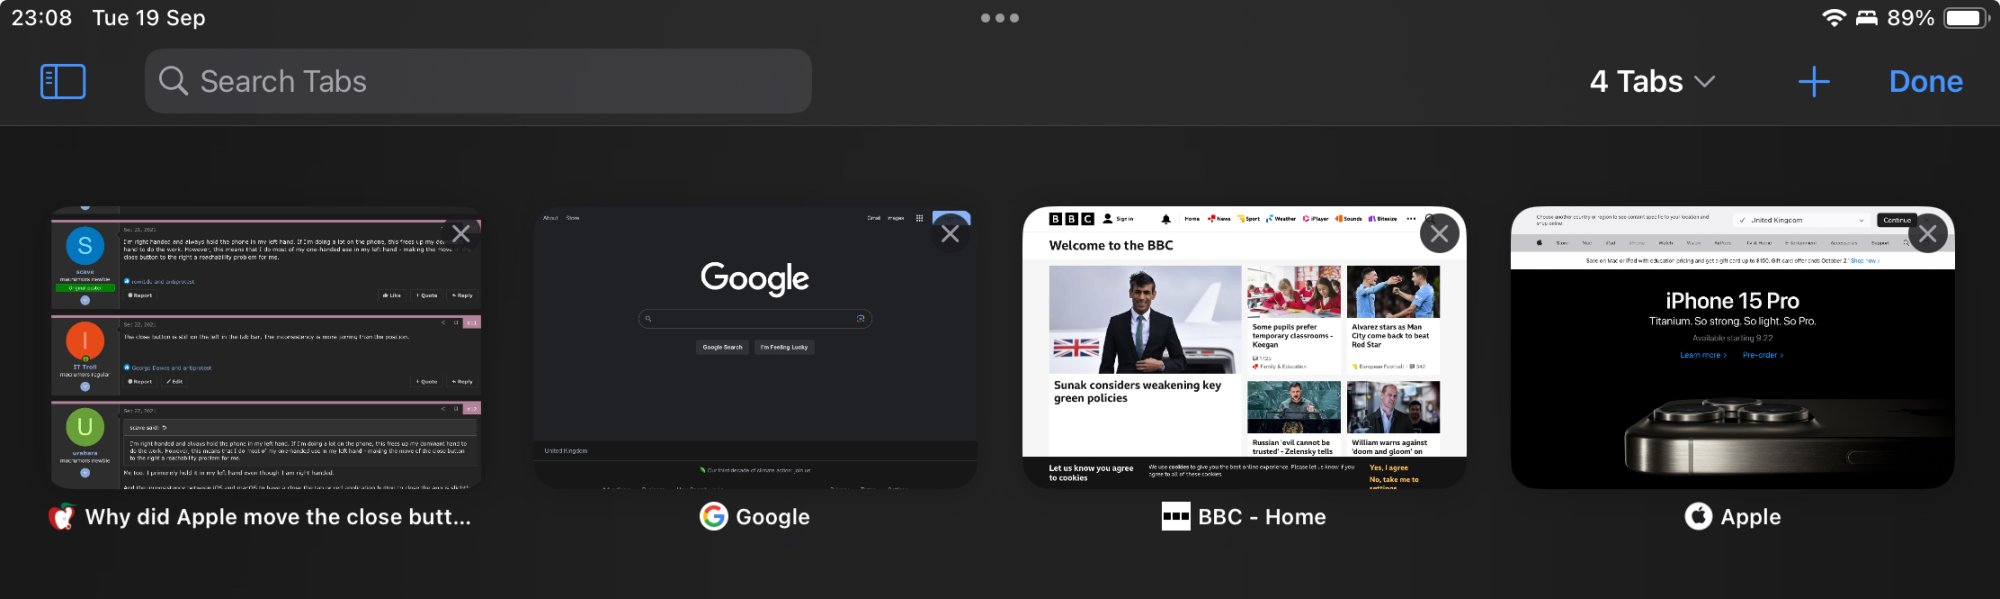Tap the 23:08 clock

(42, 18)
